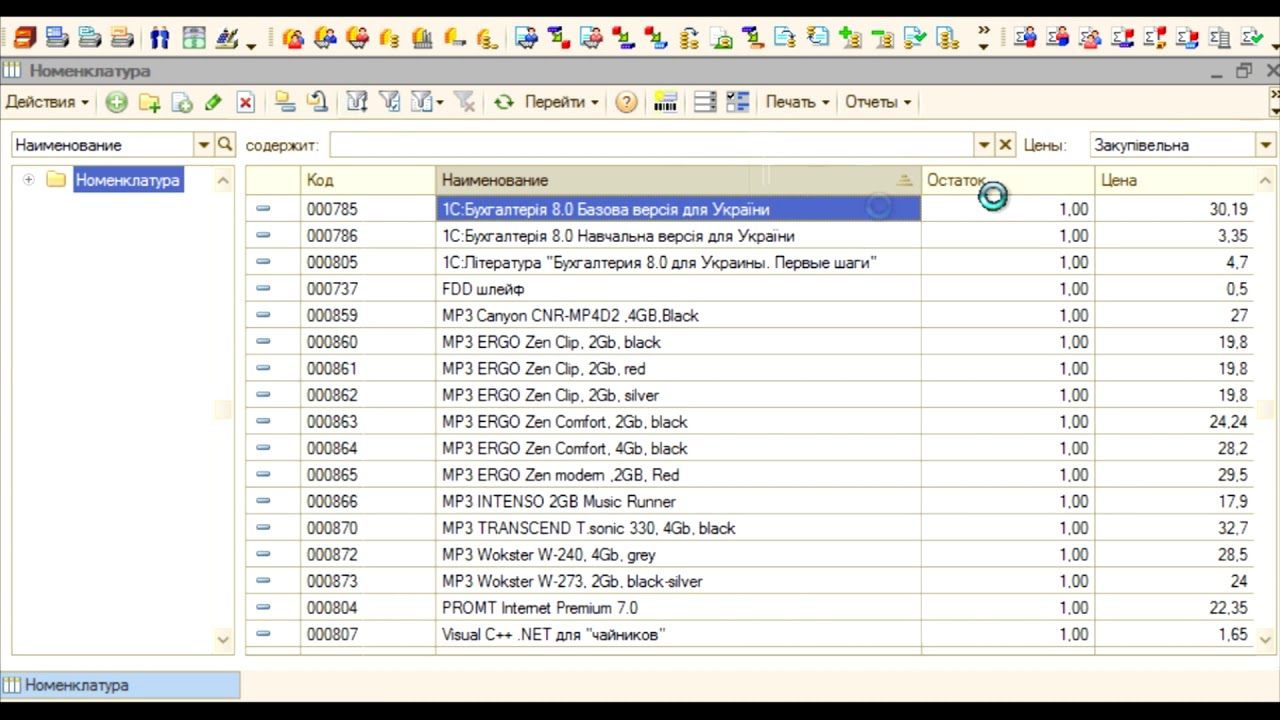1280x720 pixels.
Task: Open help with the question mark icon
Action: 626,102
